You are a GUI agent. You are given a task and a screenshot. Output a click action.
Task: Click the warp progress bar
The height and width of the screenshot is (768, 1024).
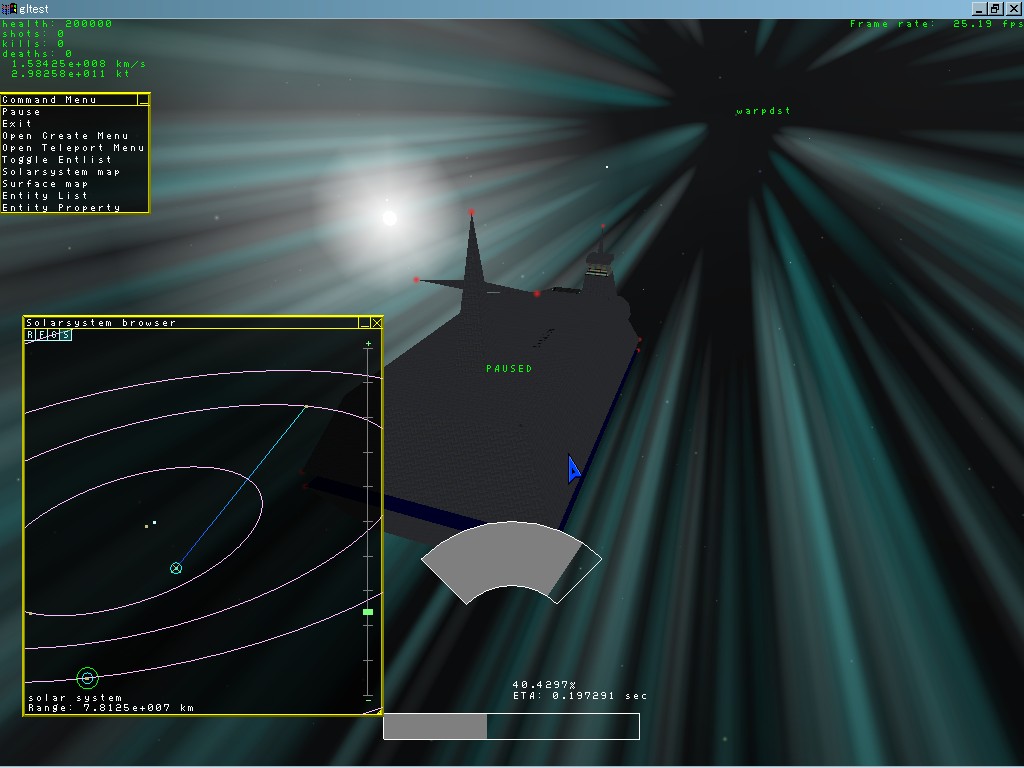tap(511, 726)
